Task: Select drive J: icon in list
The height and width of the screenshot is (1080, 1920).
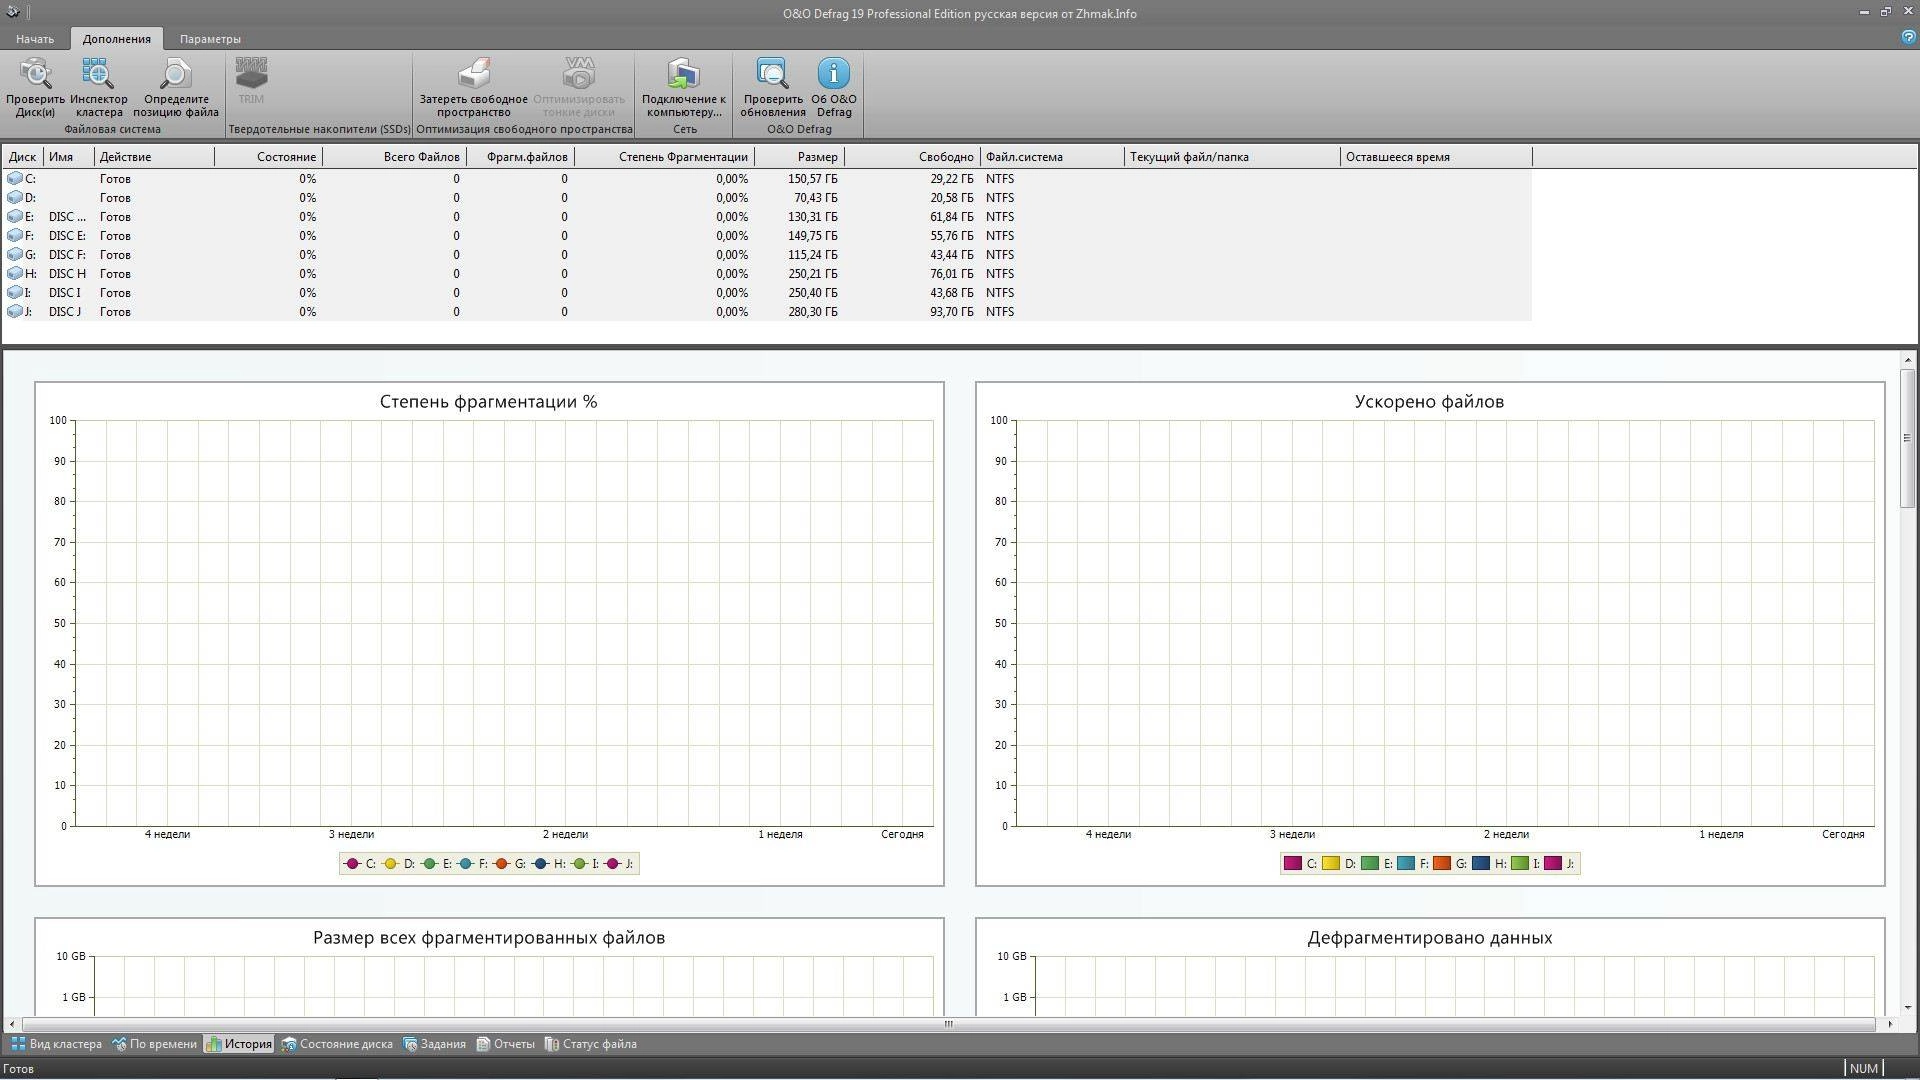Action: click(15, 312)
